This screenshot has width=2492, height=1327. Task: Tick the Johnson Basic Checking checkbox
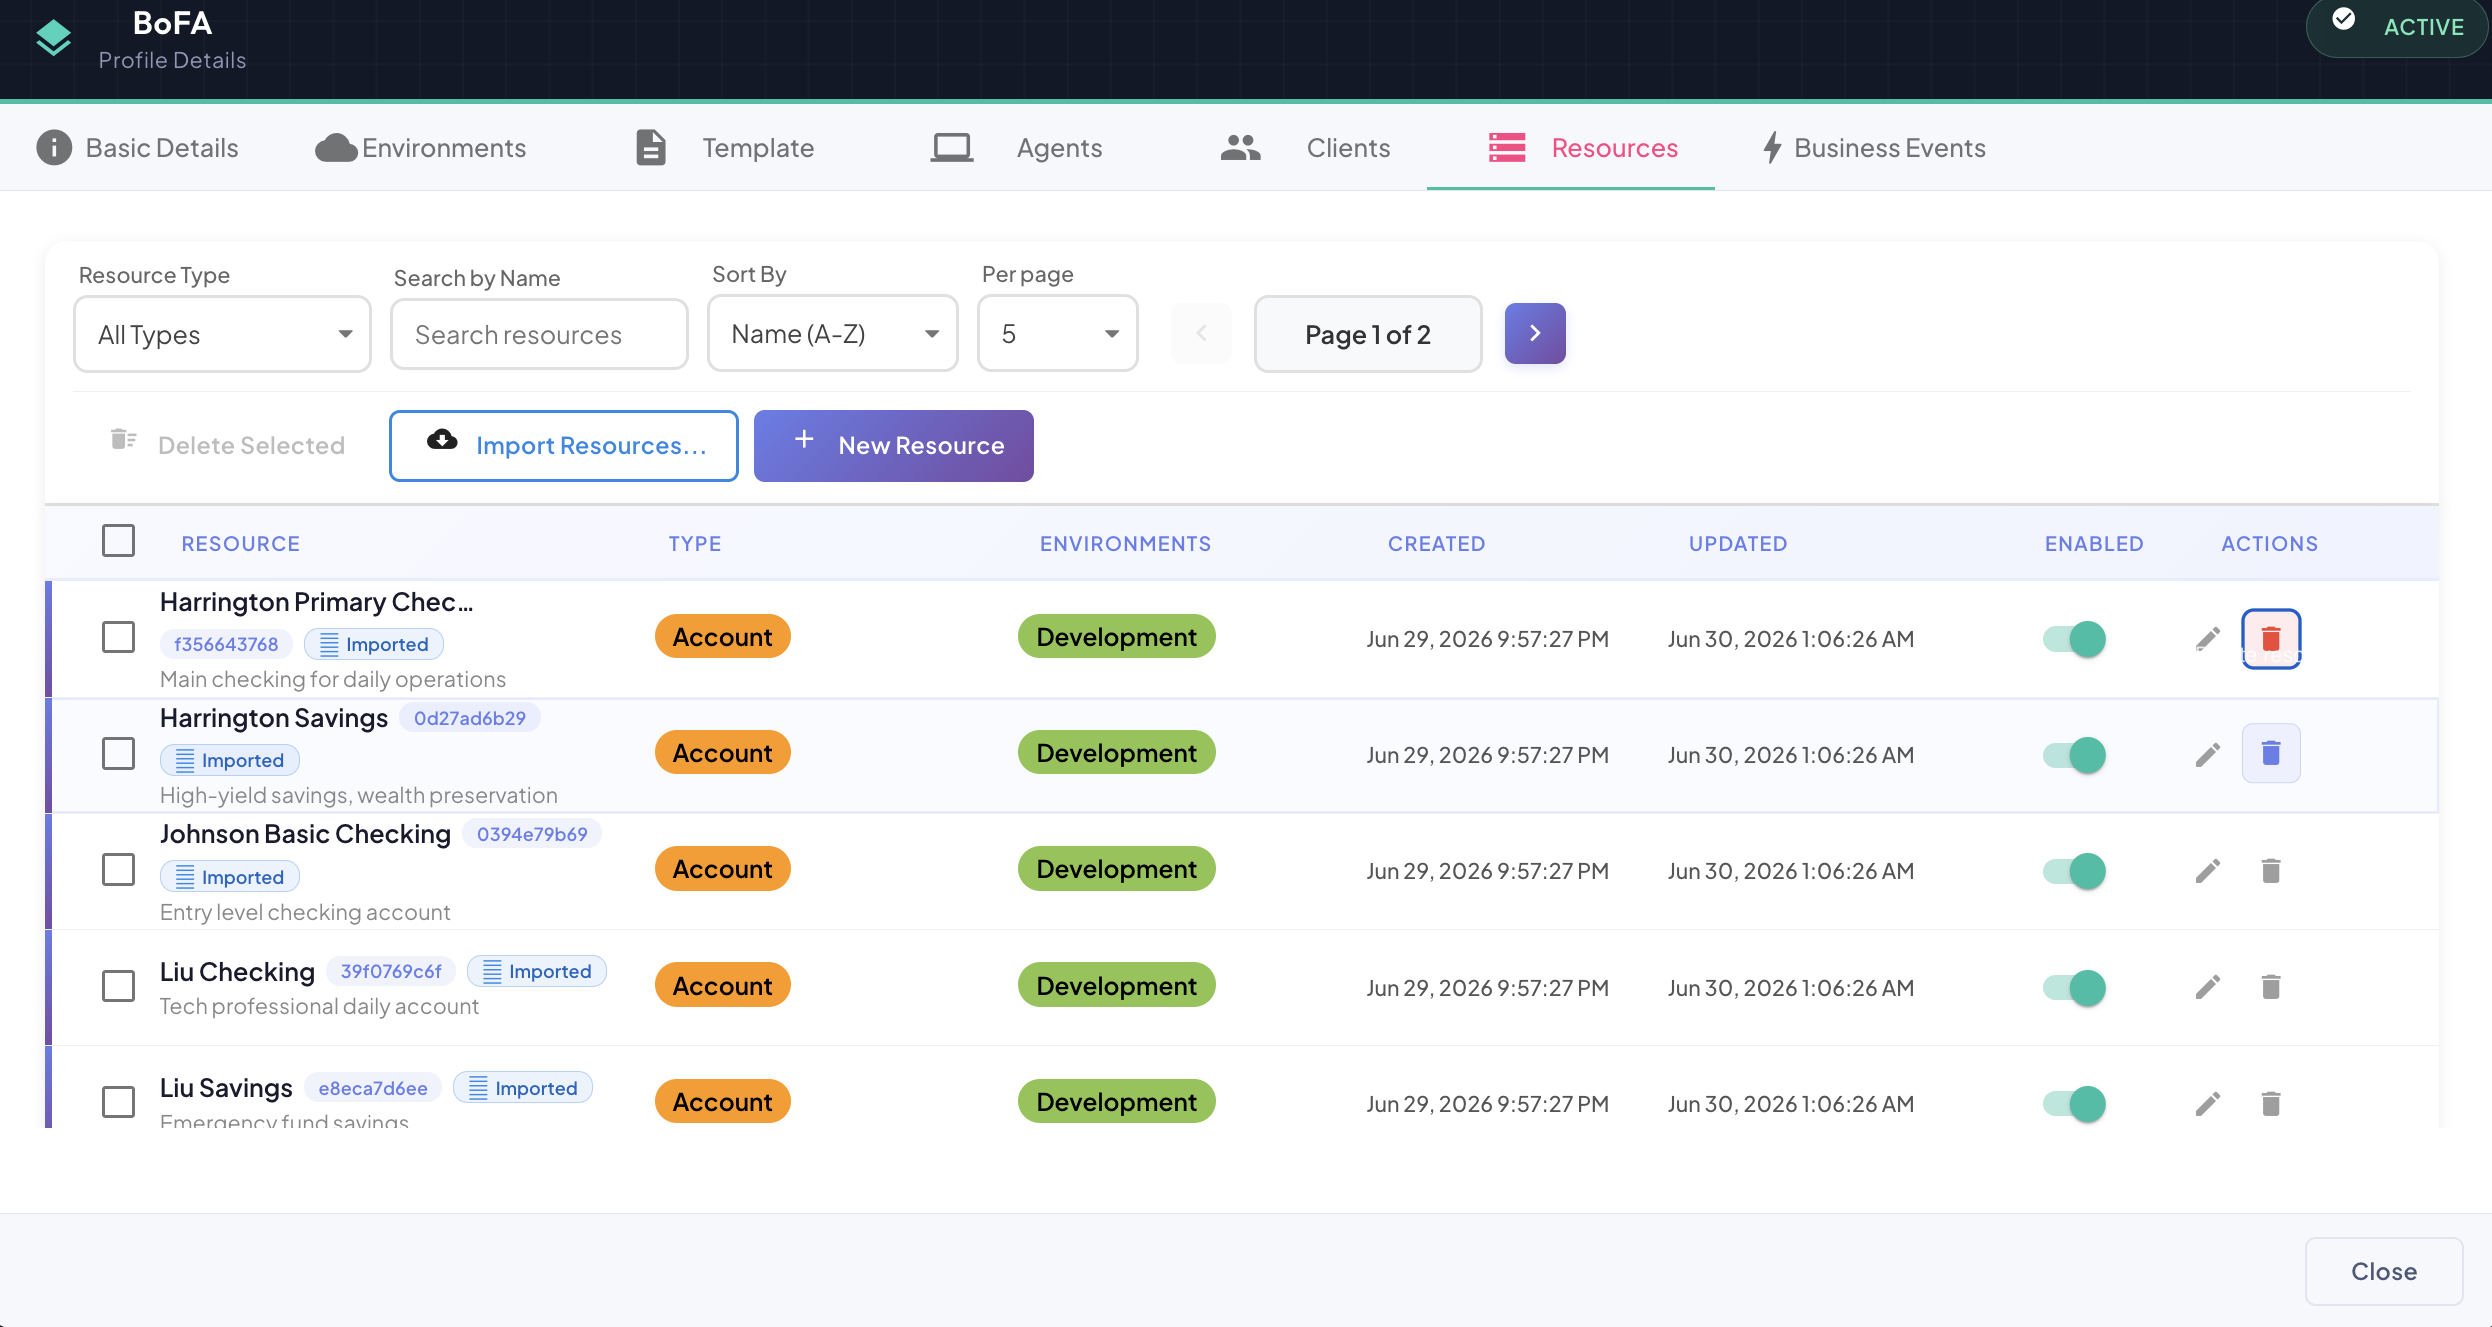click(118, 869)
